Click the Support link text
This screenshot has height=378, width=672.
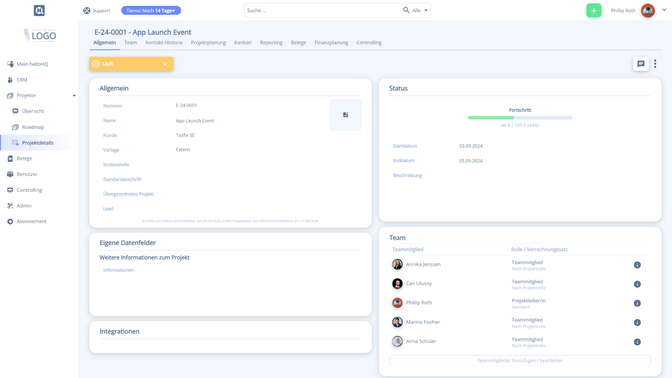101,10
